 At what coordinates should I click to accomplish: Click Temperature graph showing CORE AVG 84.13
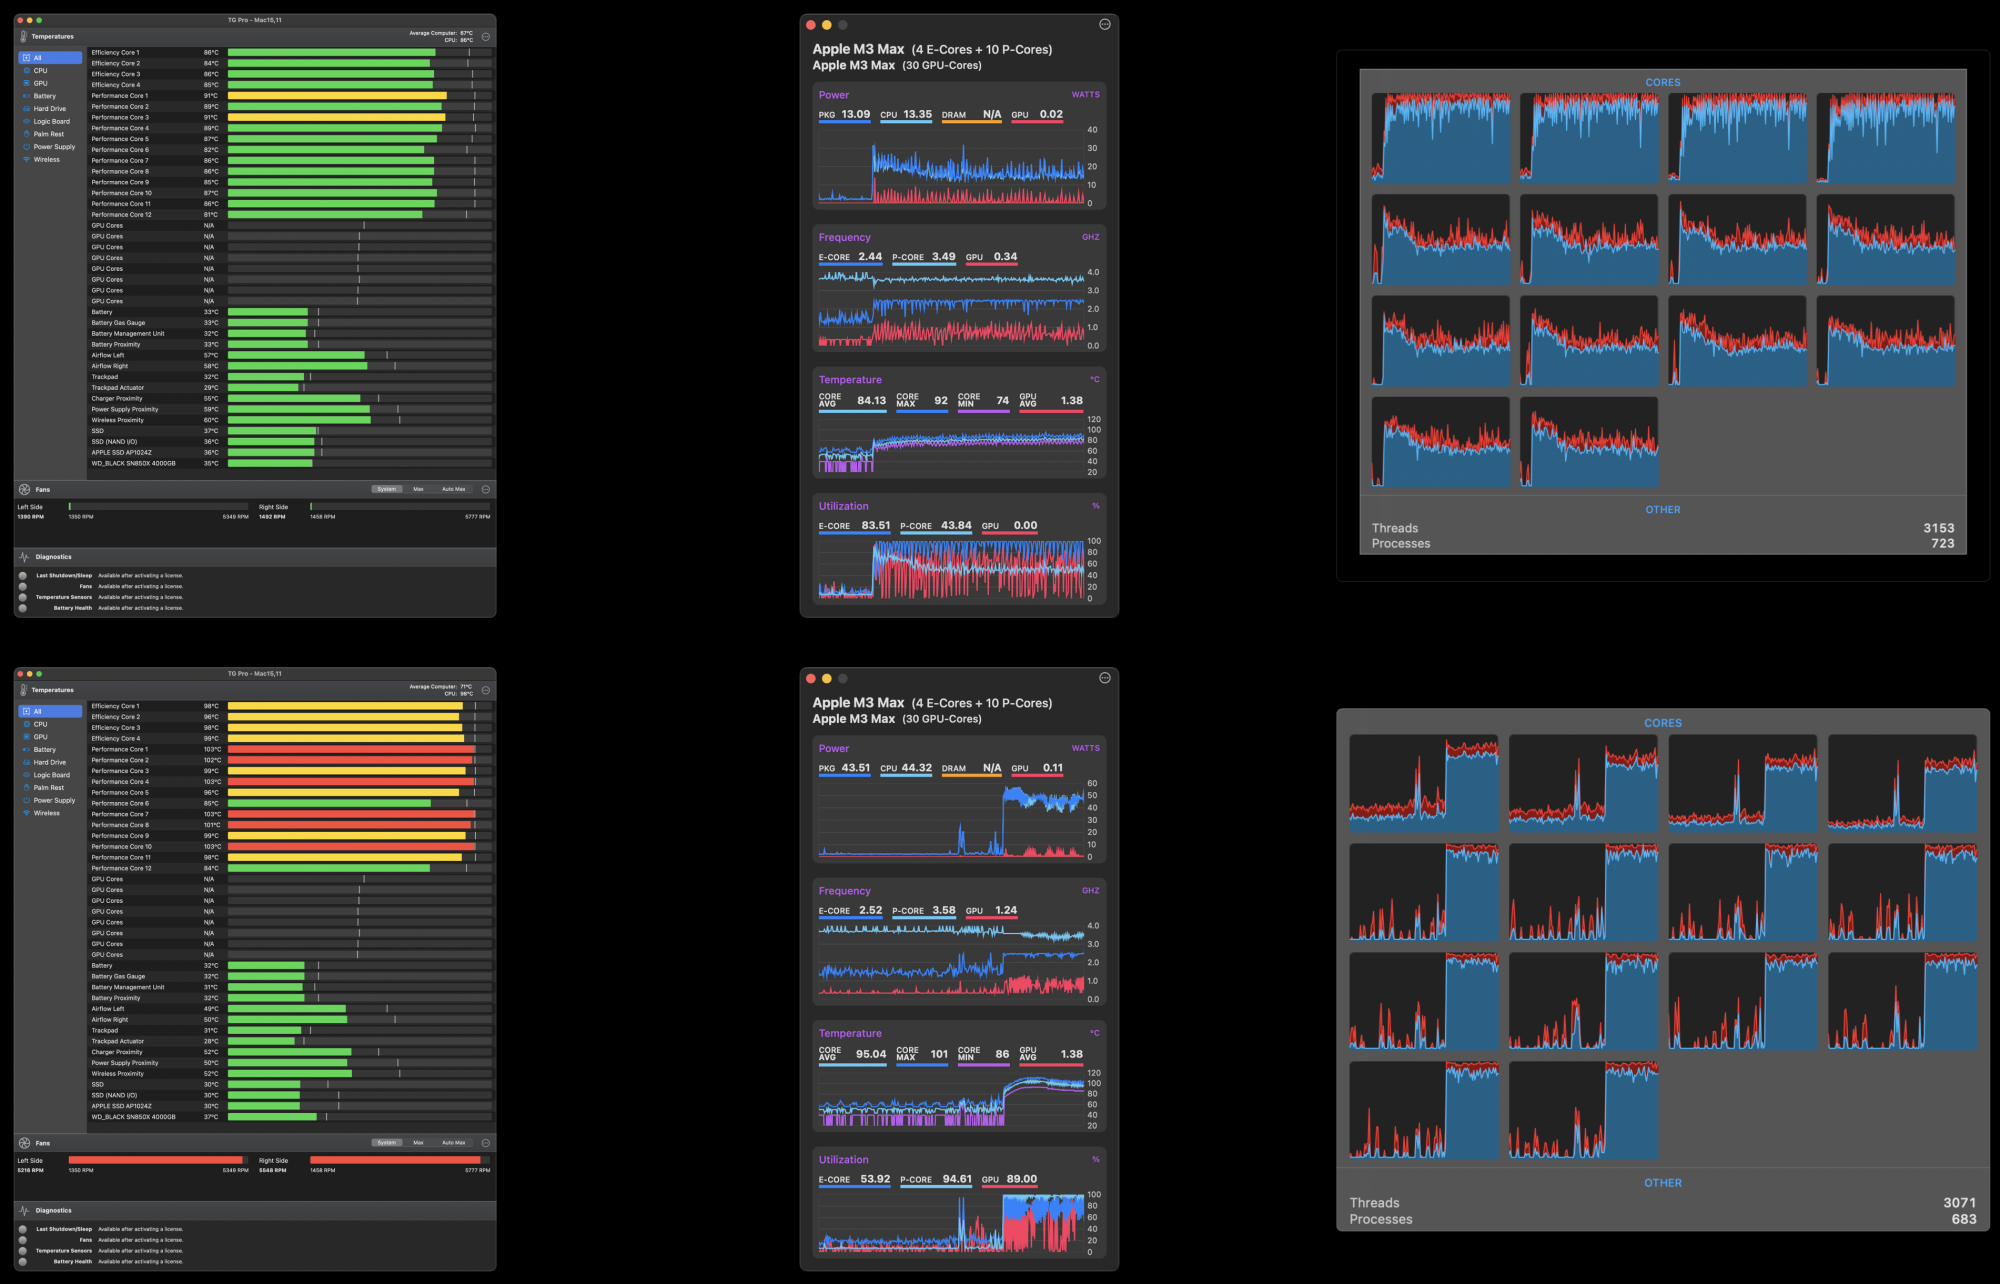[x=951, y=446]
